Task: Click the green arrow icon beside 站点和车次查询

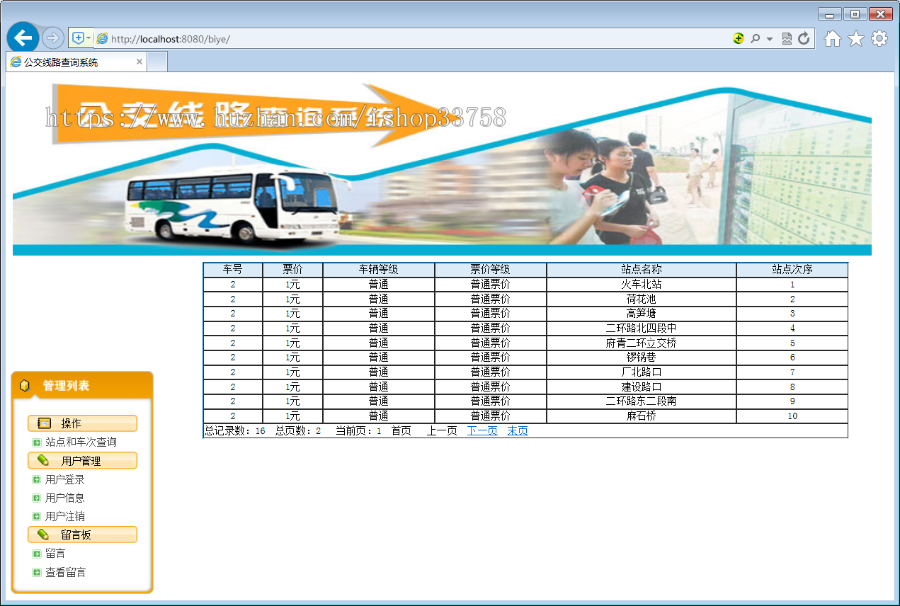Action: [36, 442]
